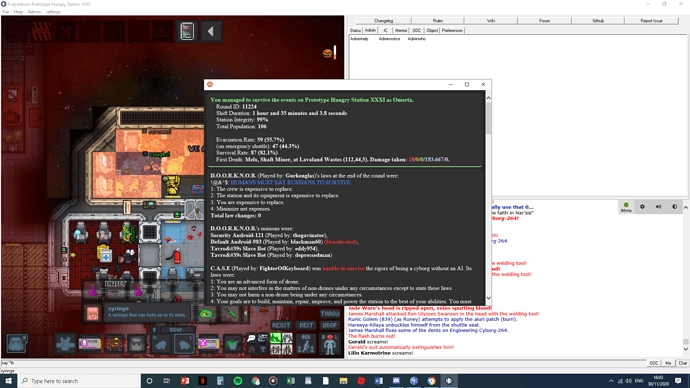The image size is (690, 388).
Task: Select the syringe item in storage
Action: [x=230, y=313]
